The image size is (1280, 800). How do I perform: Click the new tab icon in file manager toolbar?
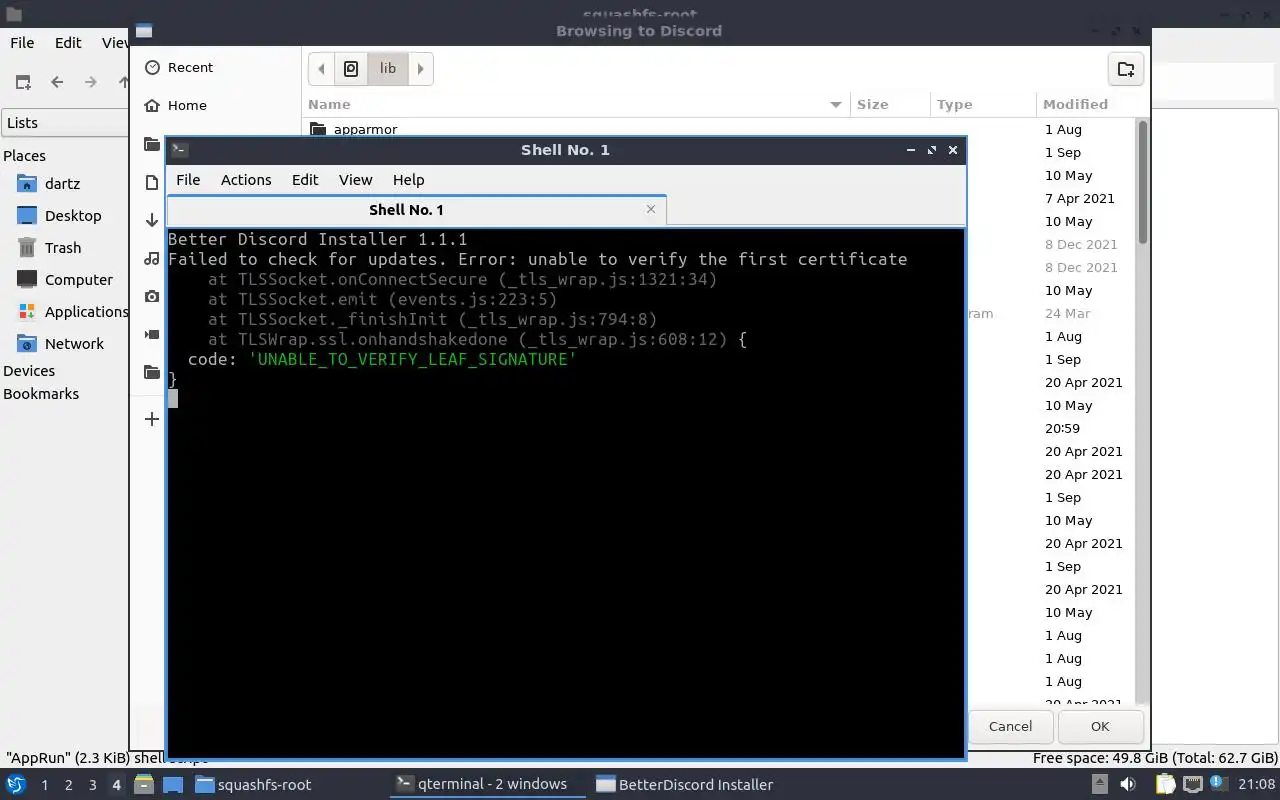click(x=23, y=82)
